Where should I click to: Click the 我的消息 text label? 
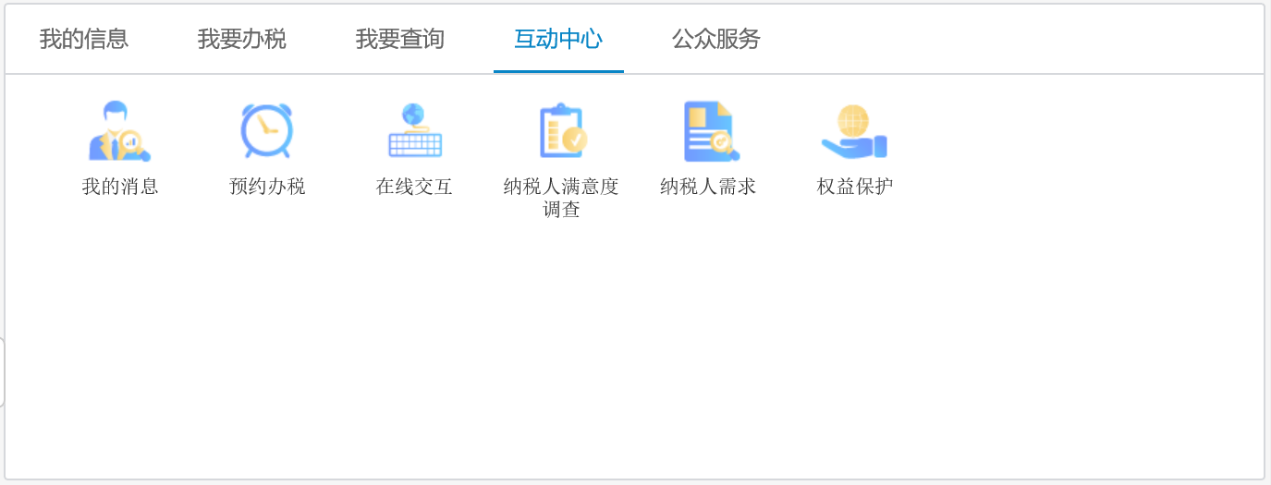pyautogui.click(x=120, y=187)
